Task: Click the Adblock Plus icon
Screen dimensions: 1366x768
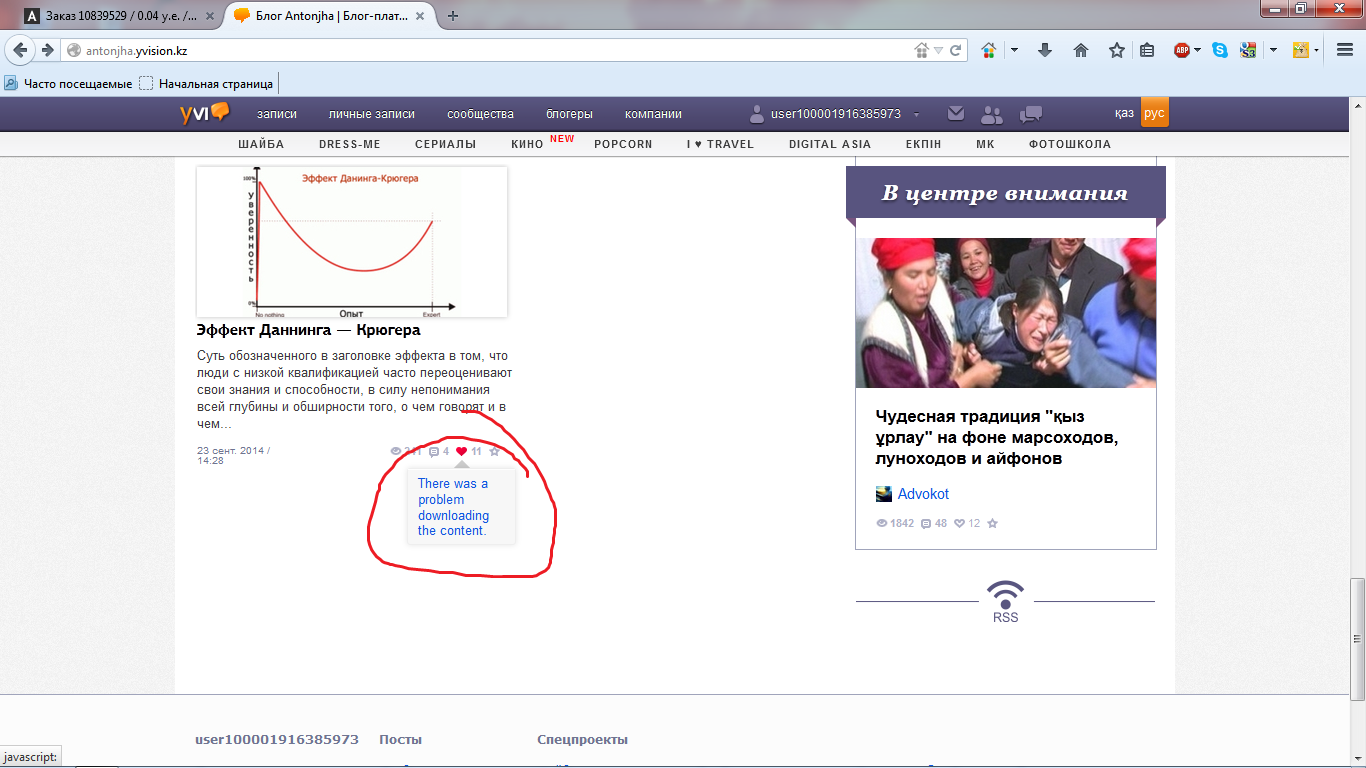Action: 1181,50
